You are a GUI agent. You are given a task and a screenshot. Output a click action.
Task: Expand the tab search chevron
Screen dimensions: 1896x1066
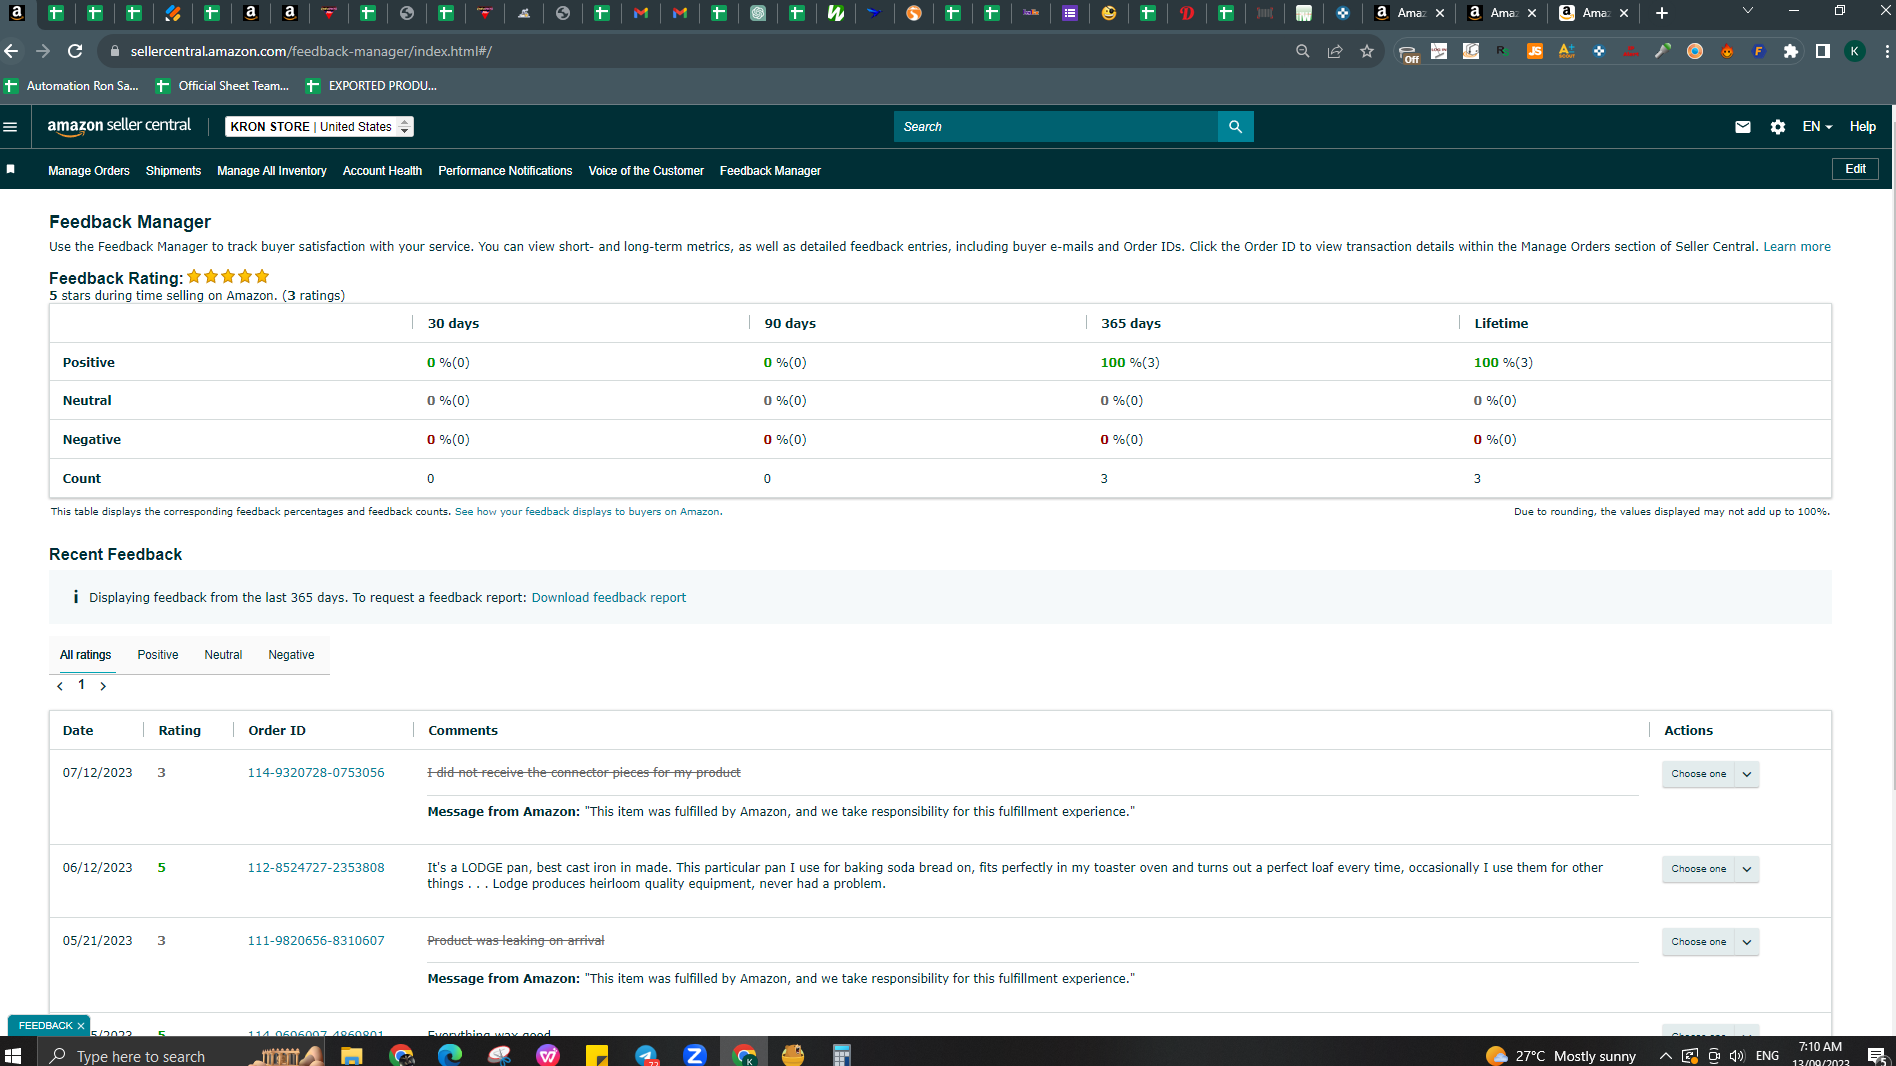point(1747,11)
